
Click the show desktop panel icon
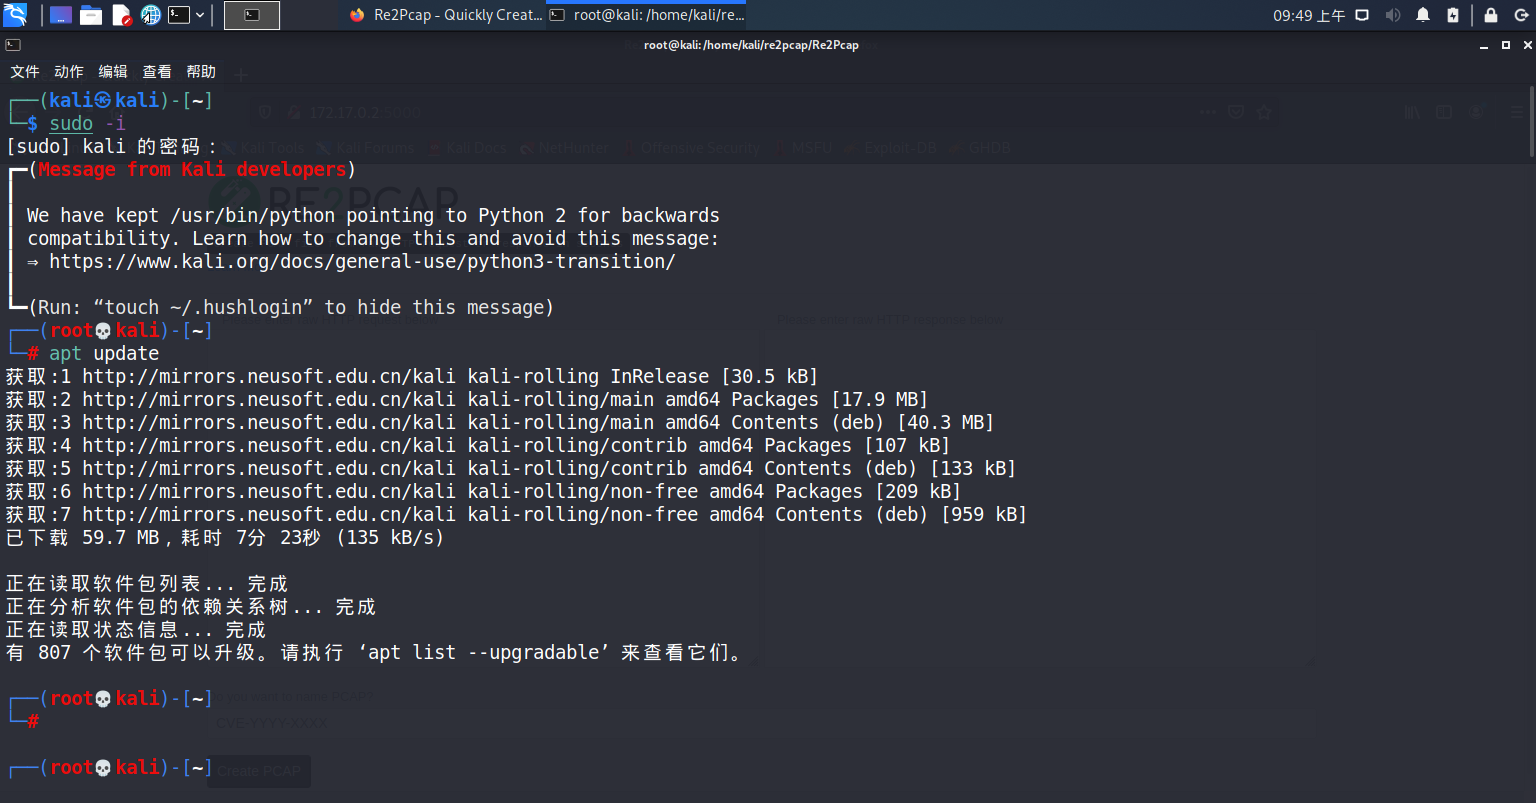click(x=61, y=15)
